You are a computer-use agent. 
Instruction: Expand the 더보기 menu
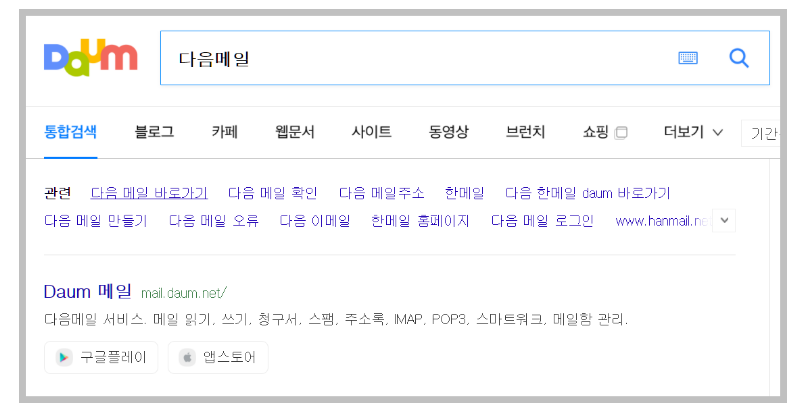pos(693,132)
